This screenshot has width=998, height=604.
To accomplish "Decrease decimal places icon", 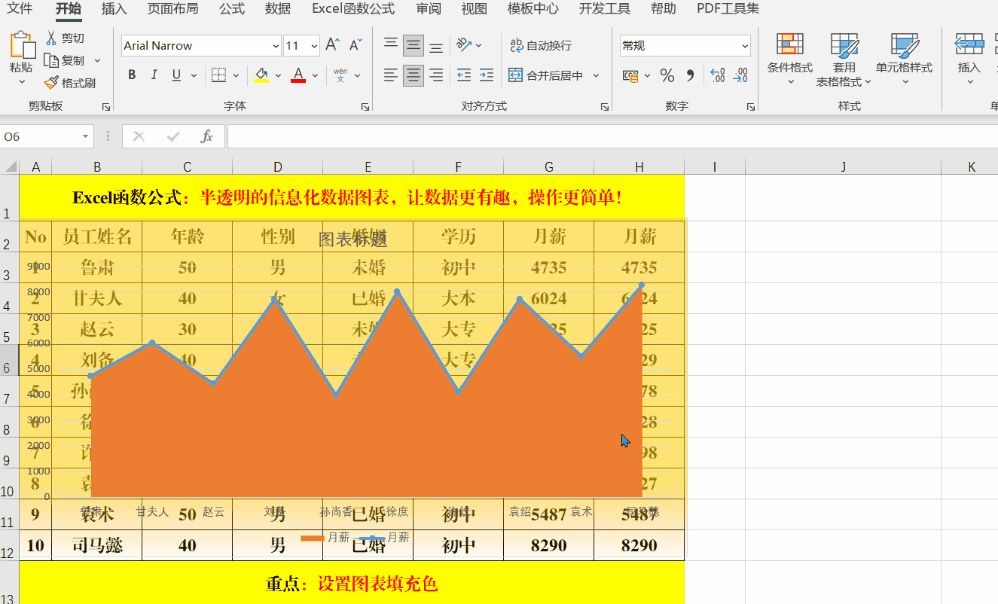I will 740,76.
